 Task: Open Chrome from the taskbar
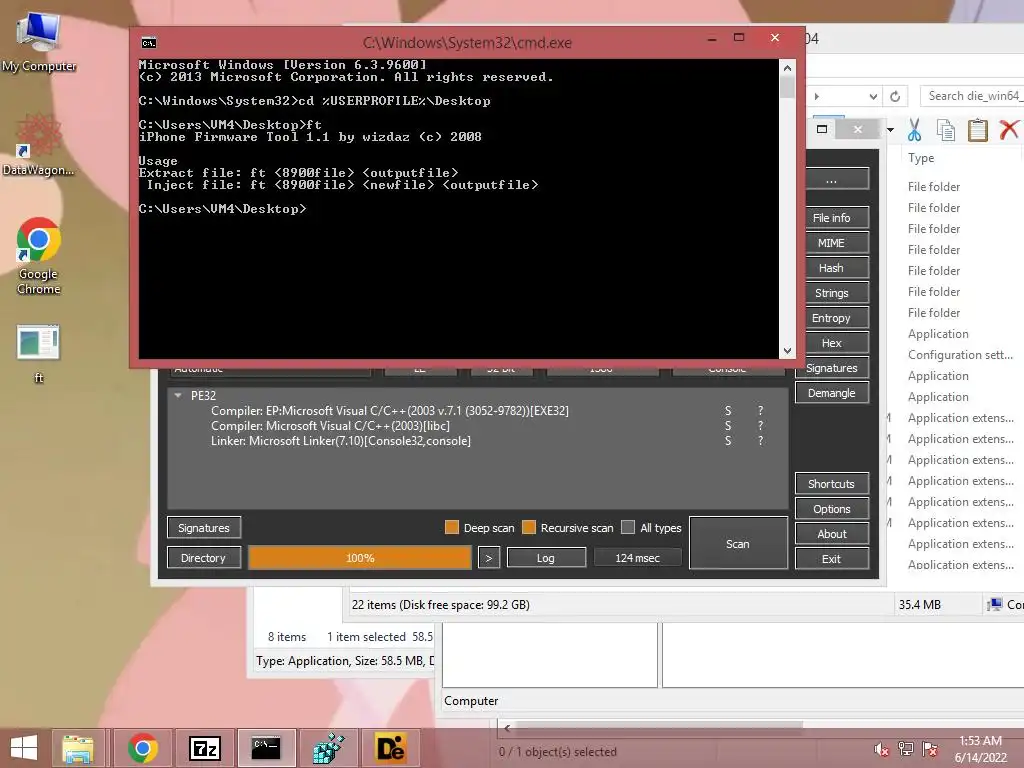coord(142,748)
